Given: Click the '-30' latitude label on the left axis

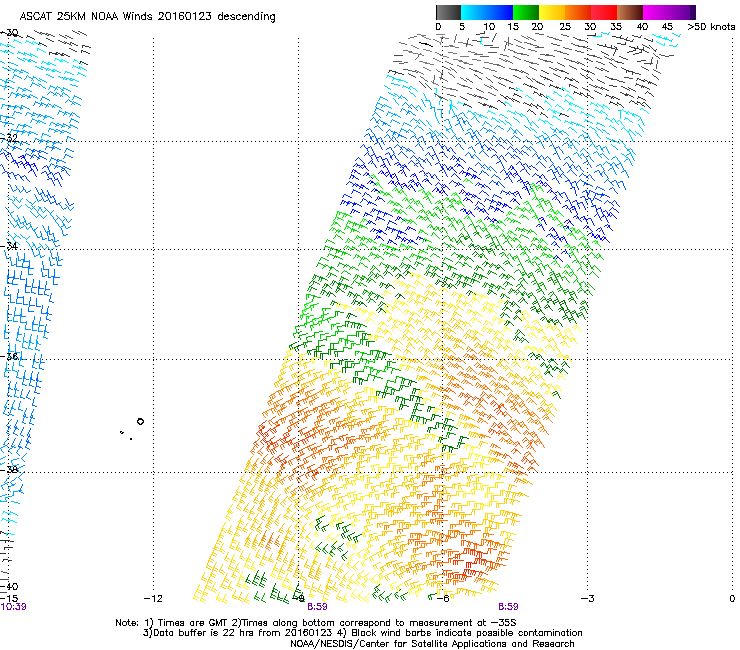Looking at the screenshot, I should tap(9, 33).
